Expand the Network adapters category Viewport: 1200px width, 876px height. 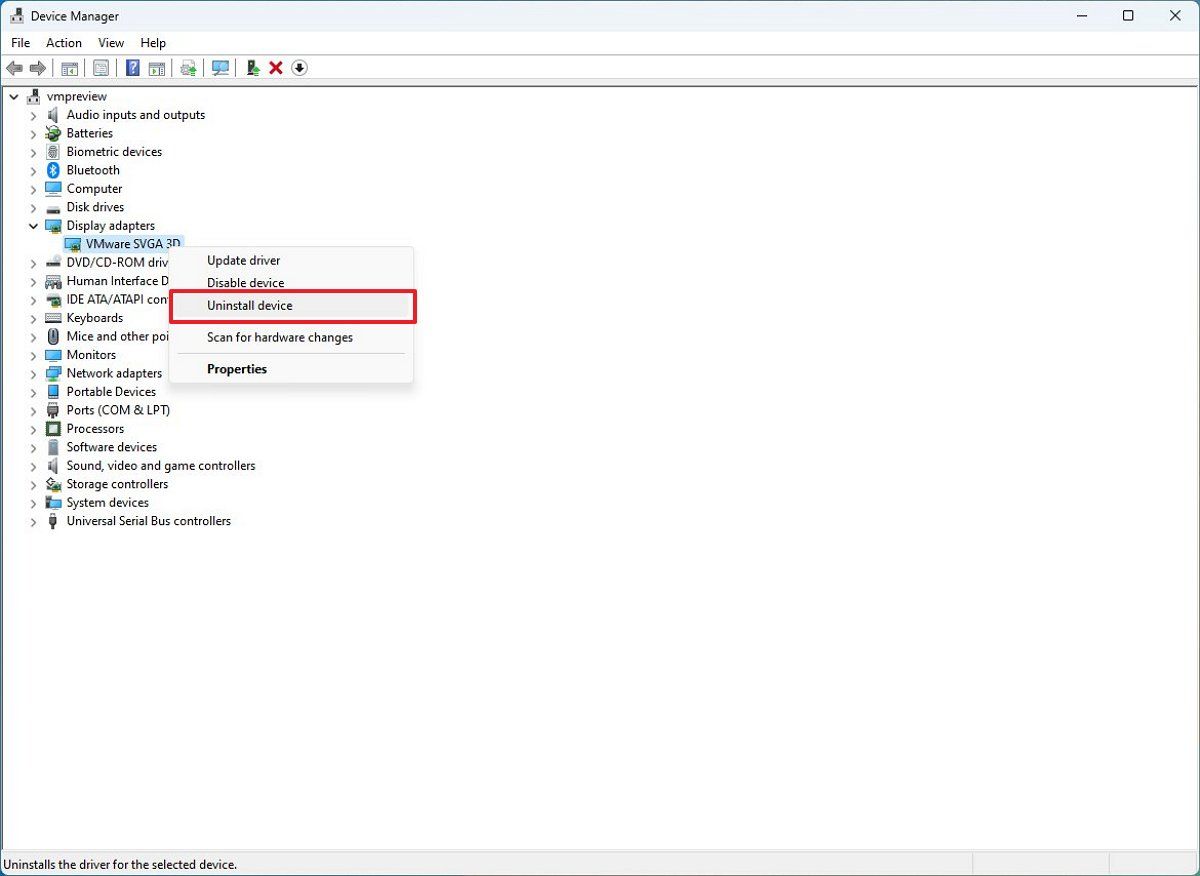pos(33,373)
